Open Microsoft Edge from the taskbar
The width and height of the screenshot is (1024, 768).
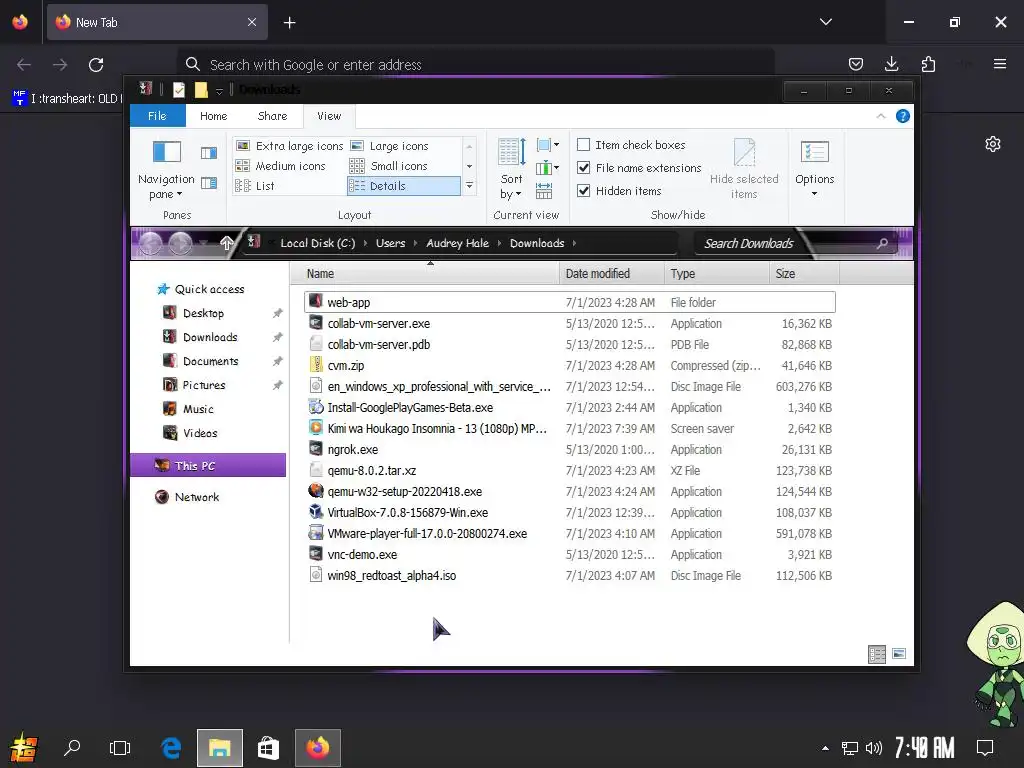(x=171, y=748)
